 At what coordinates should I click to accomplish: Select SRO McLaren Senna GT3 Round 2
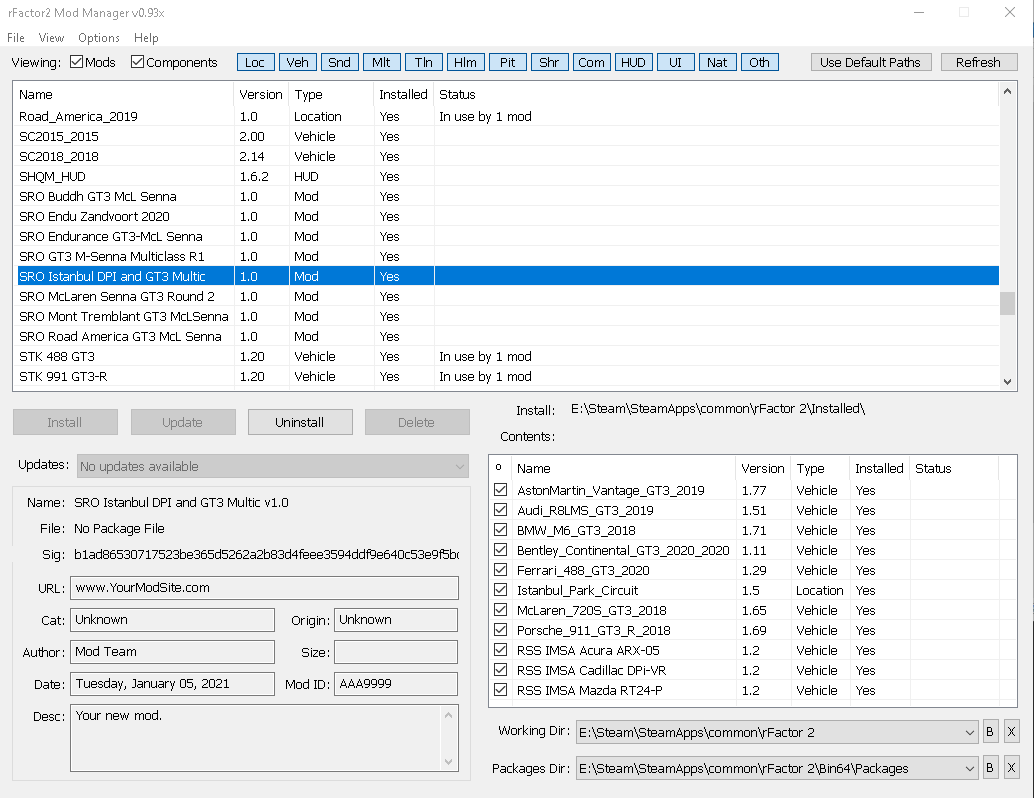(x=506, y=296)
